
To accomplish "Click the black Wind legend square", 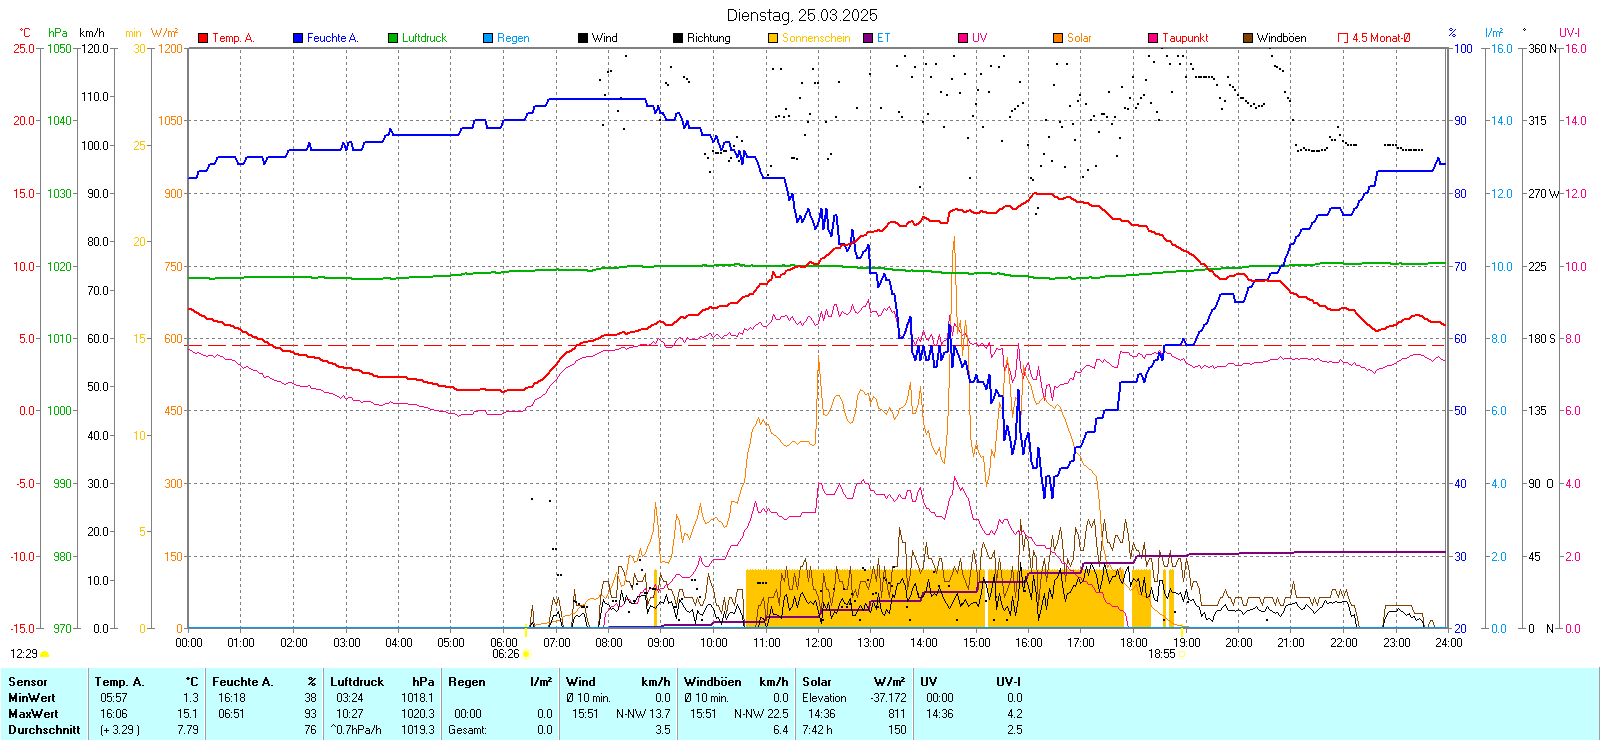I will (x=583, y=38).
